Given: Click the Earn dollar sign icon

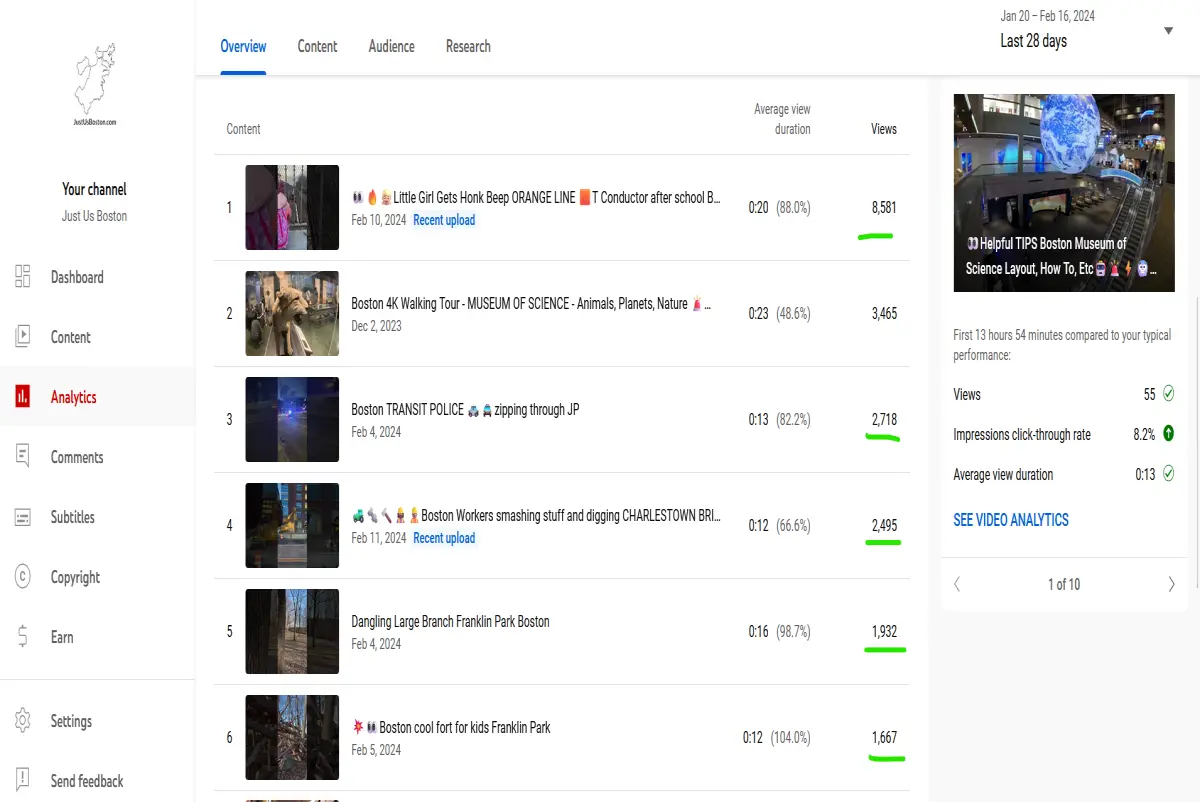Looking at the screenshot, I should tap(23, 637).
